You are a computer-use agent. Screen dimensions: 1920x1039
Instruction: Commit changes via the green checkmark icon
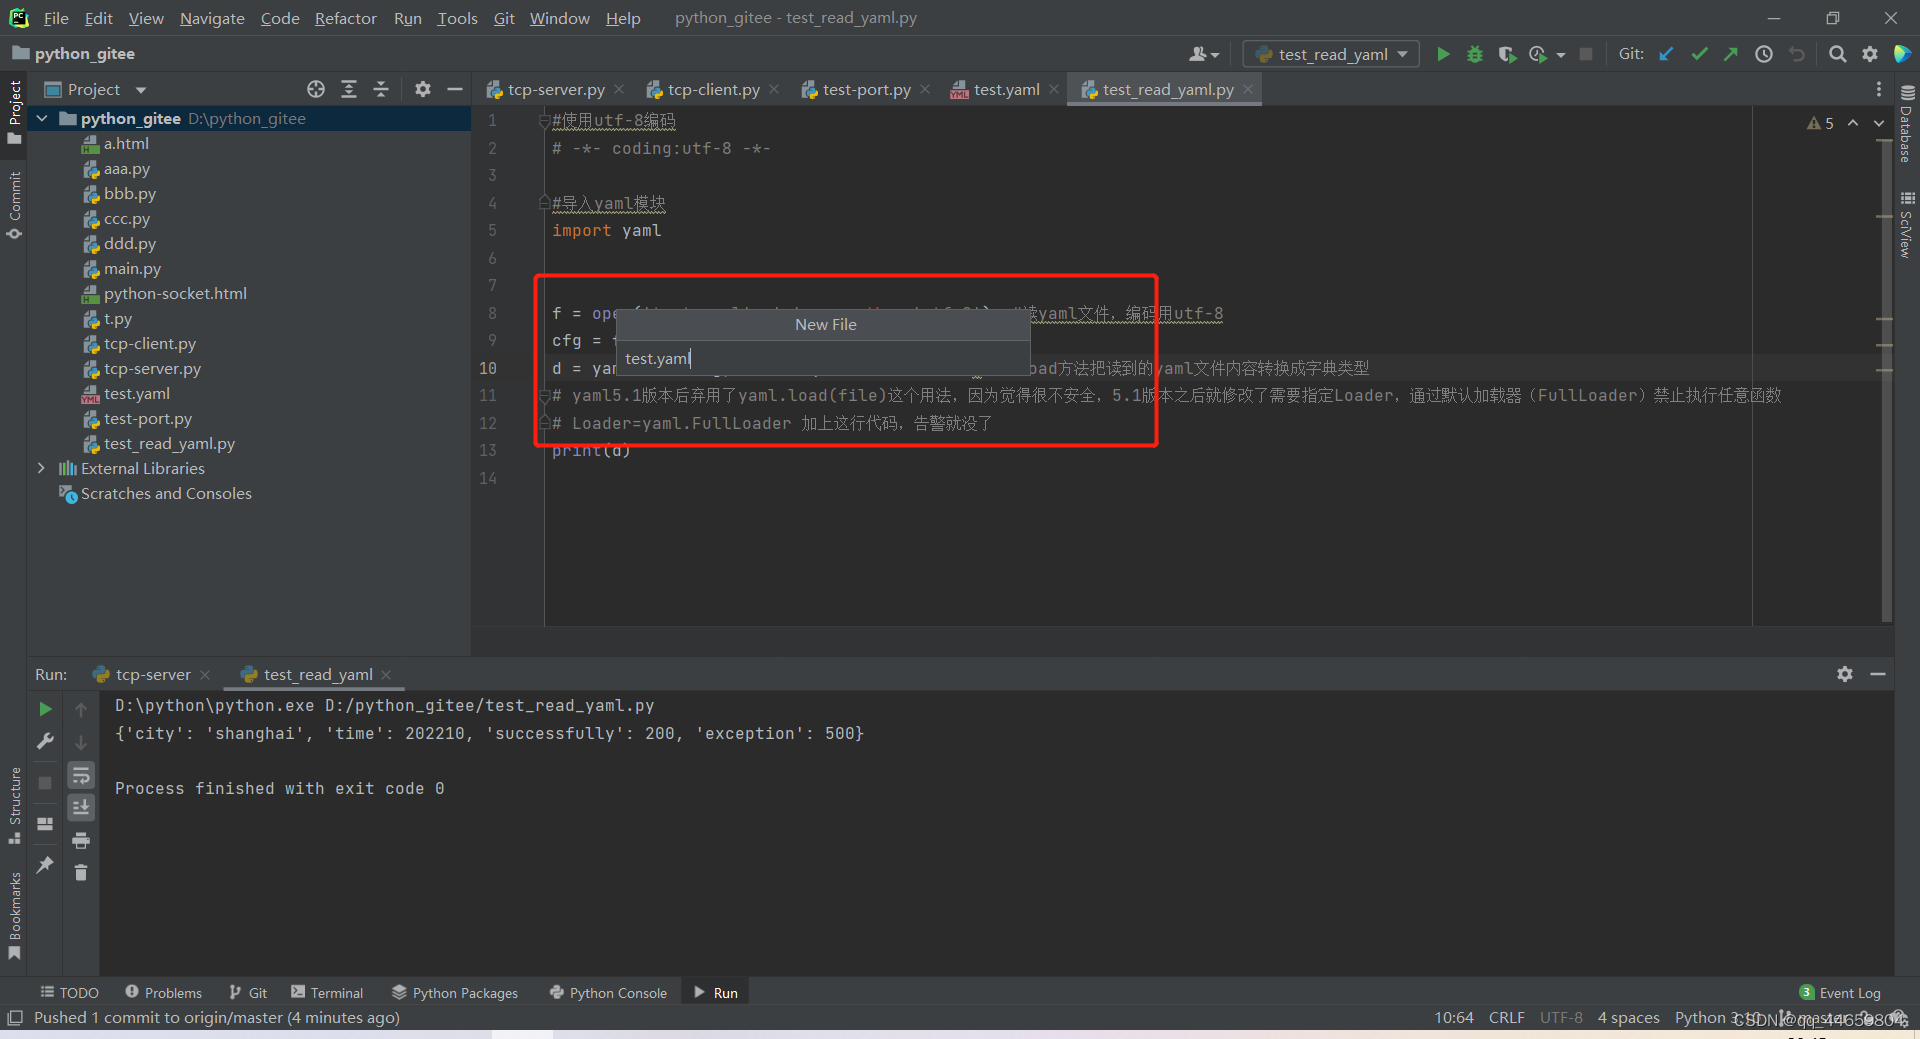1699,54
